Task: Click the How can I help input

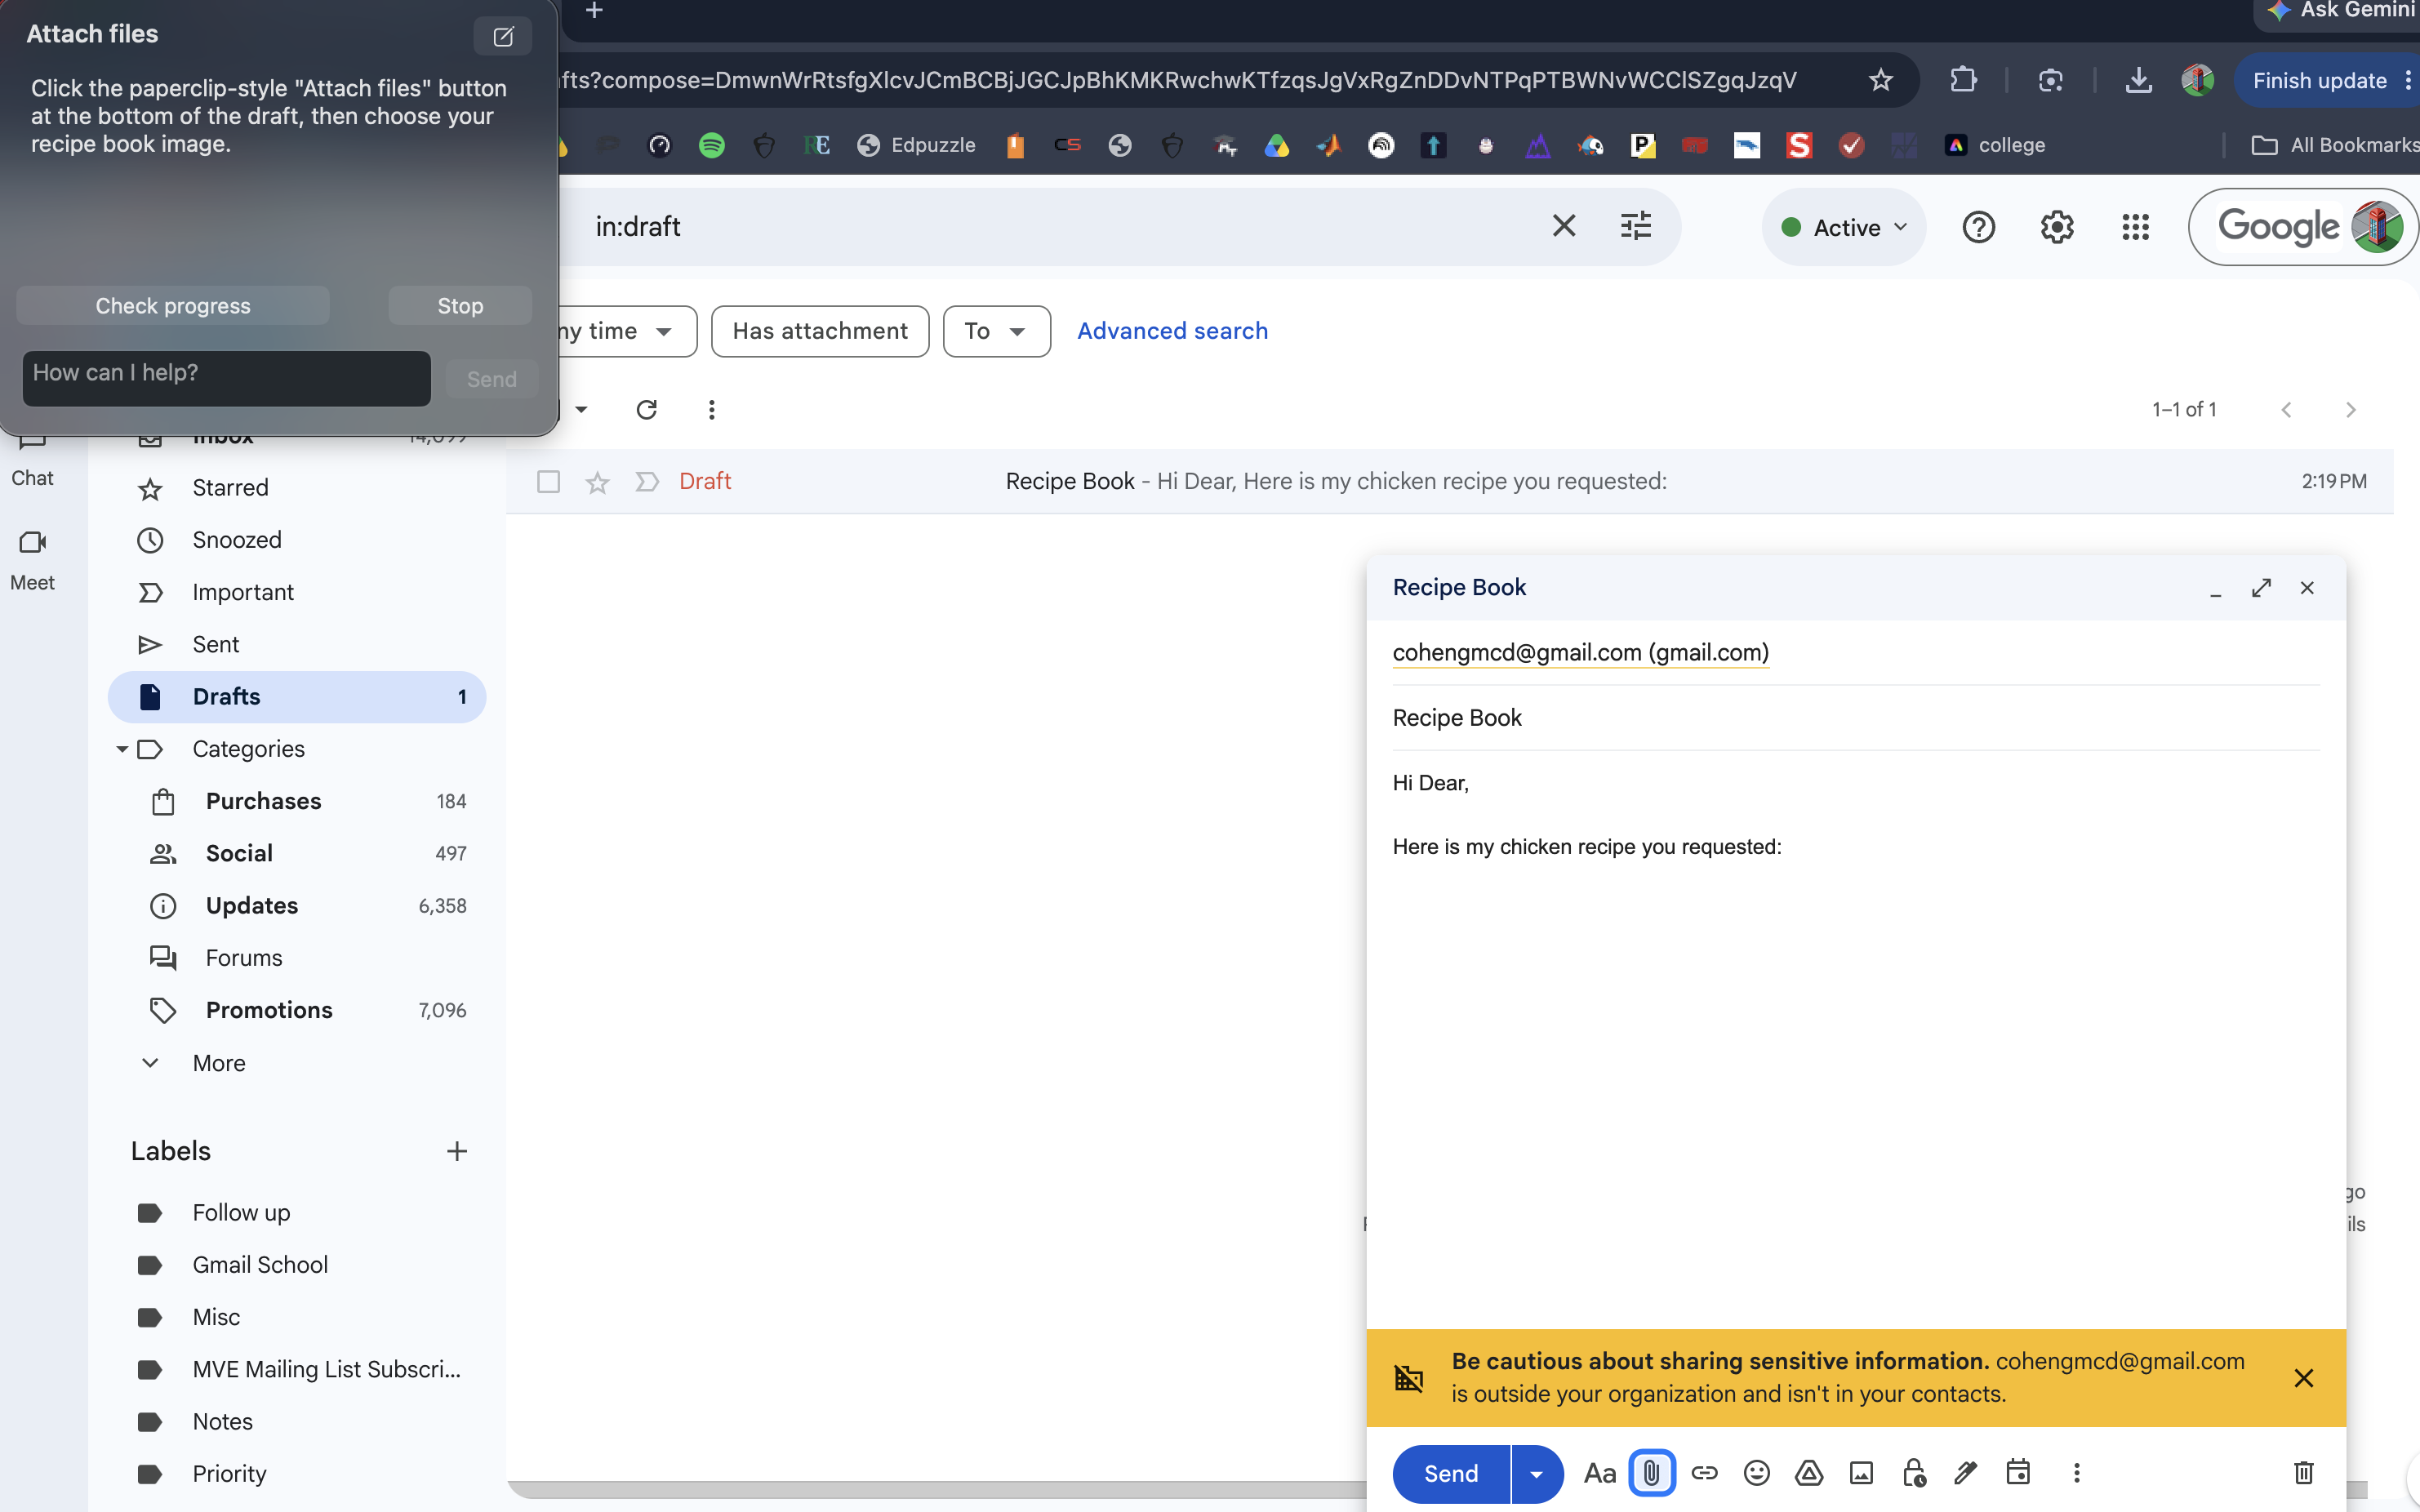Action: tap(226, 378)
